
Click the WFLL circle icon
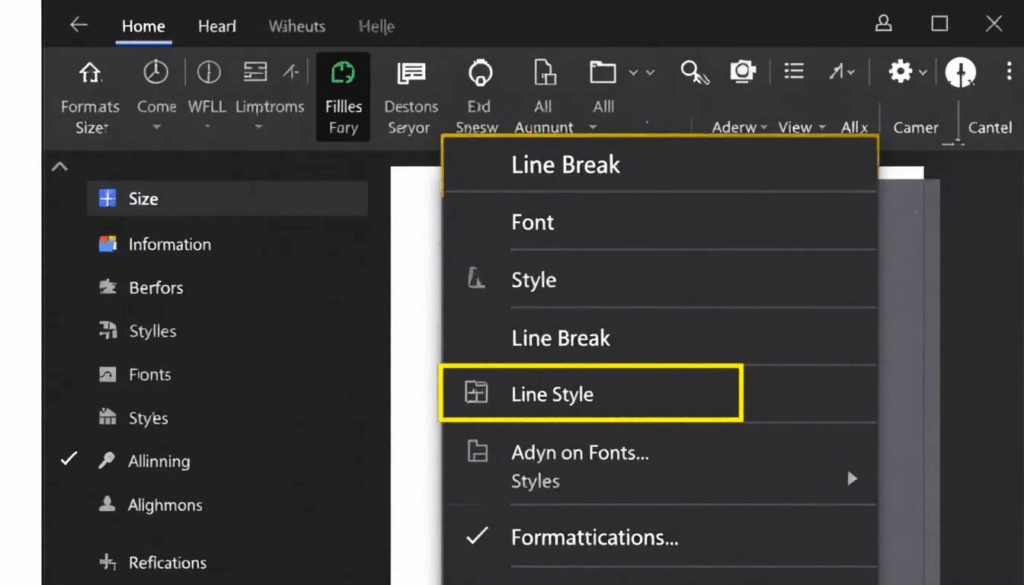tap(209, 72)
